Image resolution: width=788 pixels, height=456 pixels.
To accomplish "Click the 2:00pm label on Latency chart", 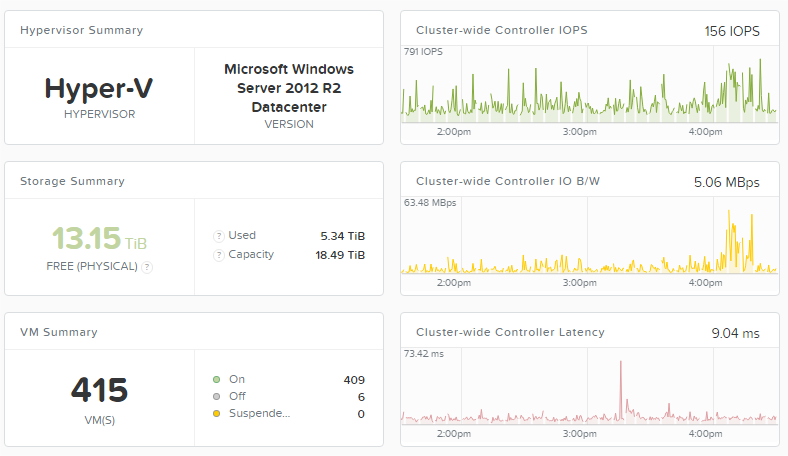I will (454, 434).
